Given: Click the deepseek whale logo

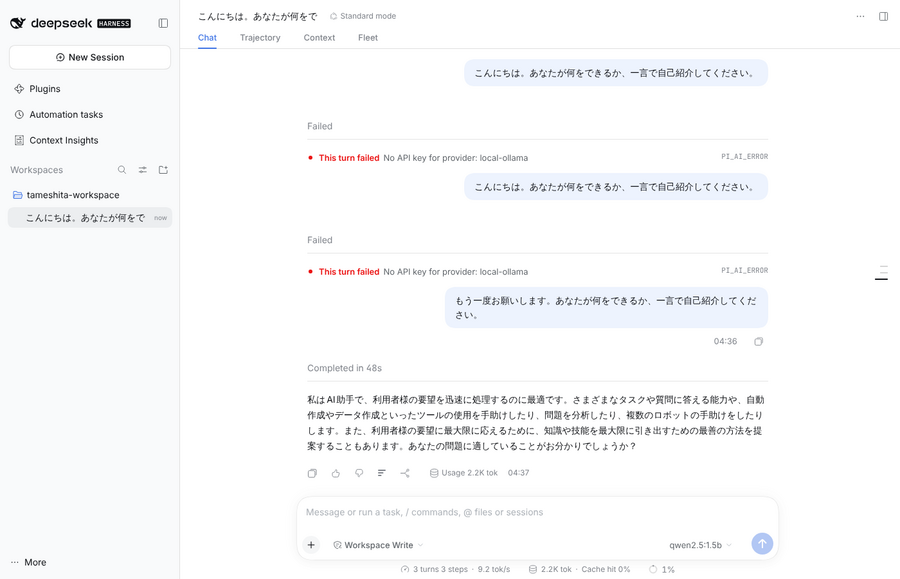Looking at the screenshot, I should click(x=18, y=23).
